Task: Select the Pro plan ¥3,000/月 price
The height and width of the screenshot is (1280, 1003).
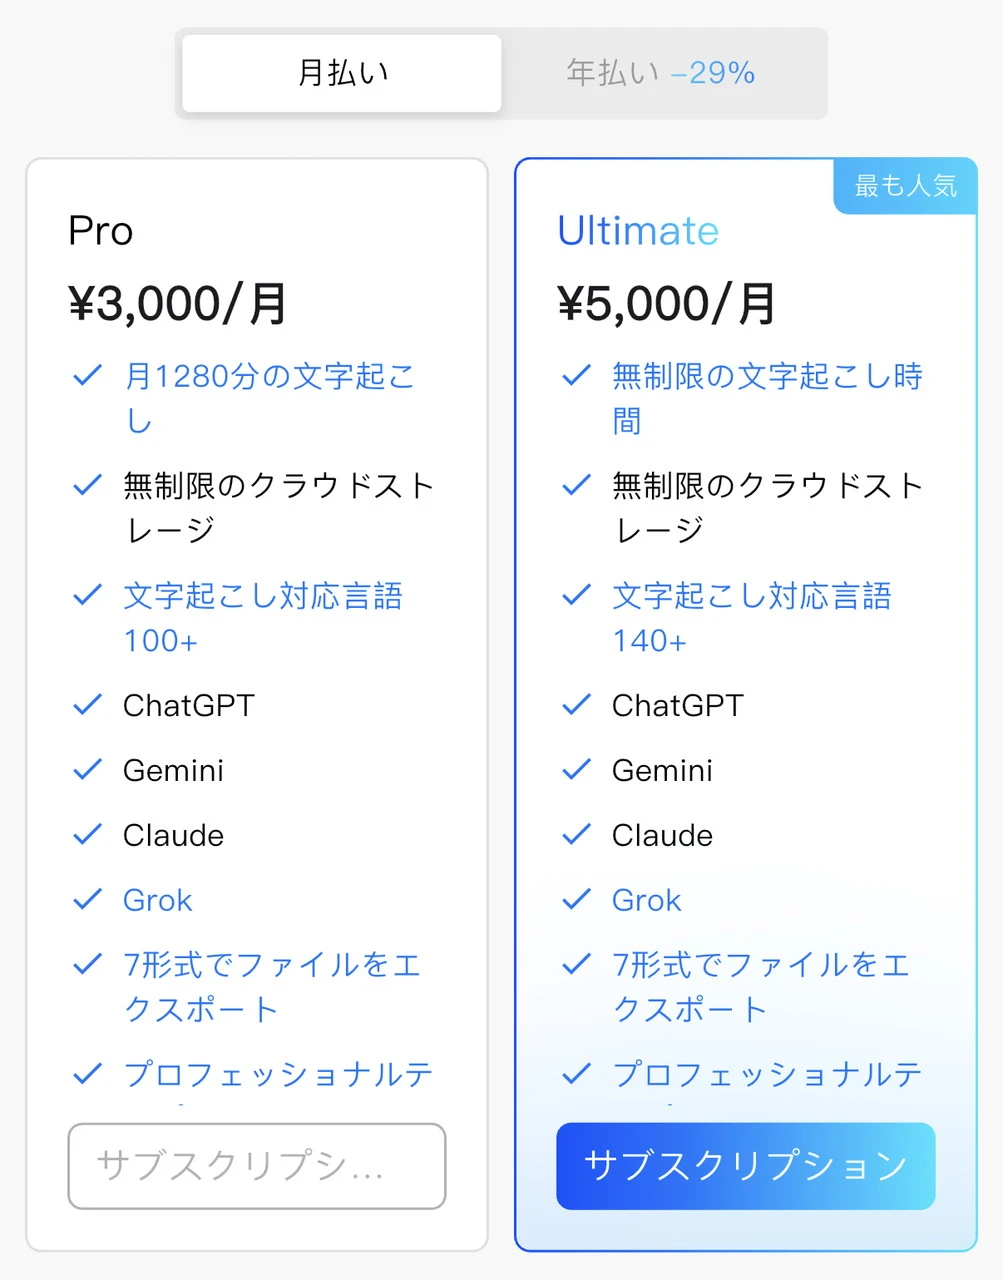Action: click(x=178, y=304)
